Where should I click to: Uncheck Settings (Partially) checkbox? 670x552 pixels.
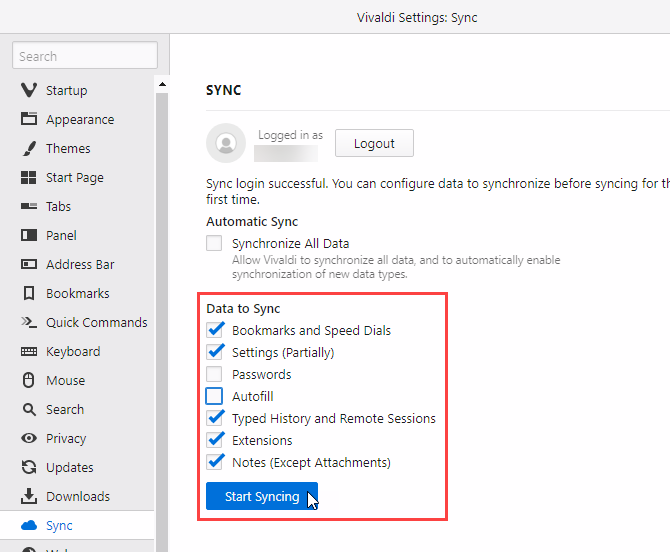click(214, 352)
